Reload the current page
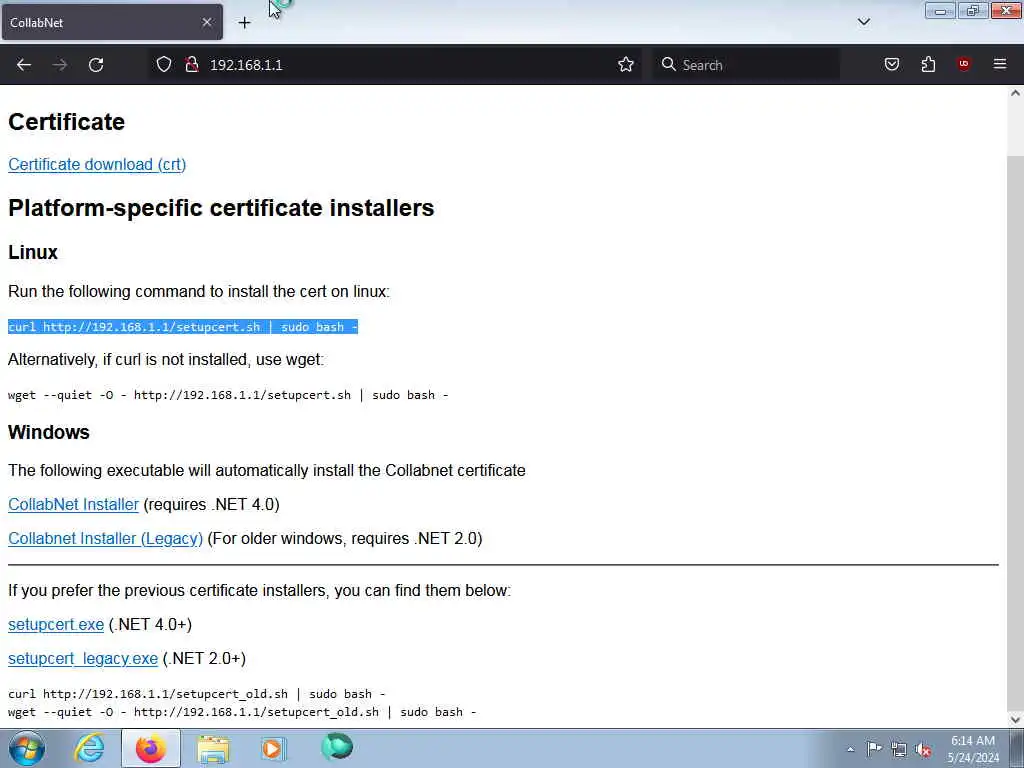Screen dimensions: 1024x768 (96, 65)
